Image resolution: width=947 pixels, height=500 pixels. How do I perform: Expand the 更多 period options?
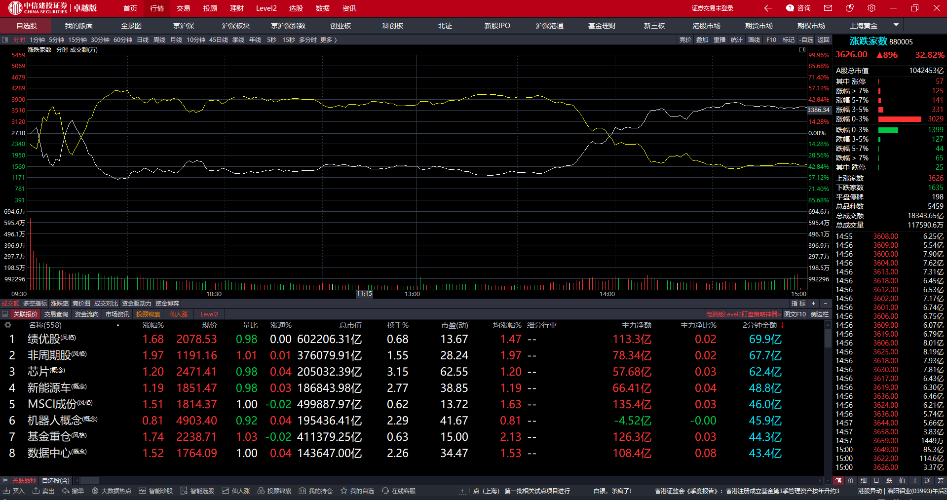click(x=328, y=39)
